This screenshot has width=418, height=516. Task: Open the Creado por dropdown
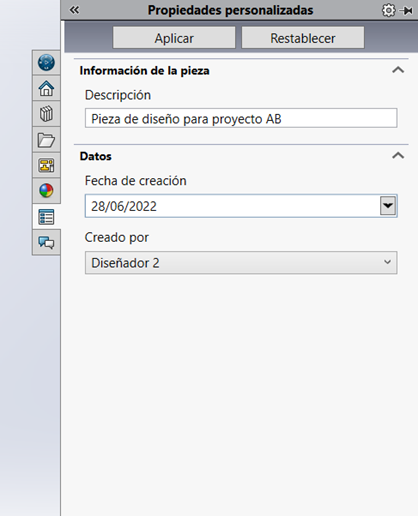(241, 263)
